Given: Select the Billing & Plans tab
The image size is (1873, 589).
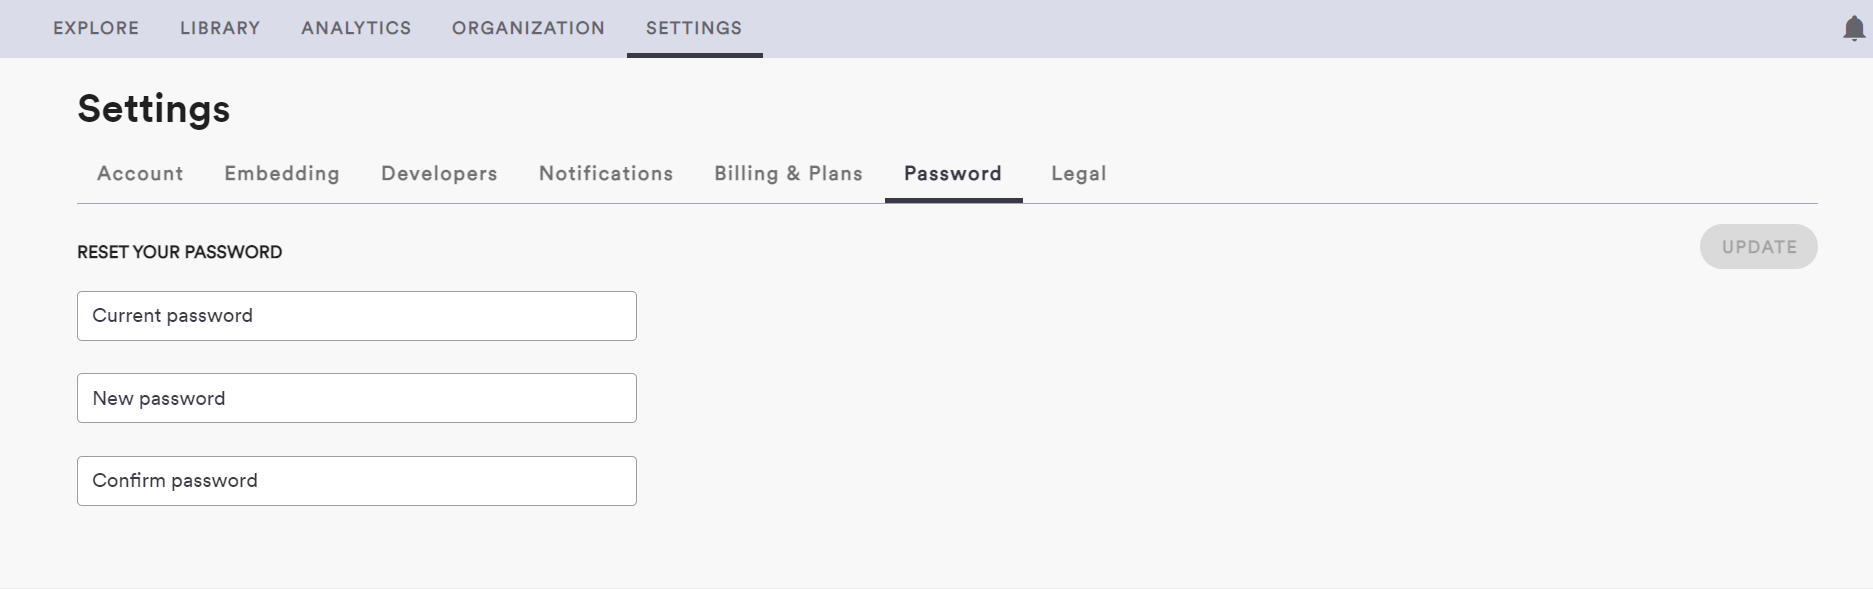Looking at the screenshot, I should click(788, 173).
